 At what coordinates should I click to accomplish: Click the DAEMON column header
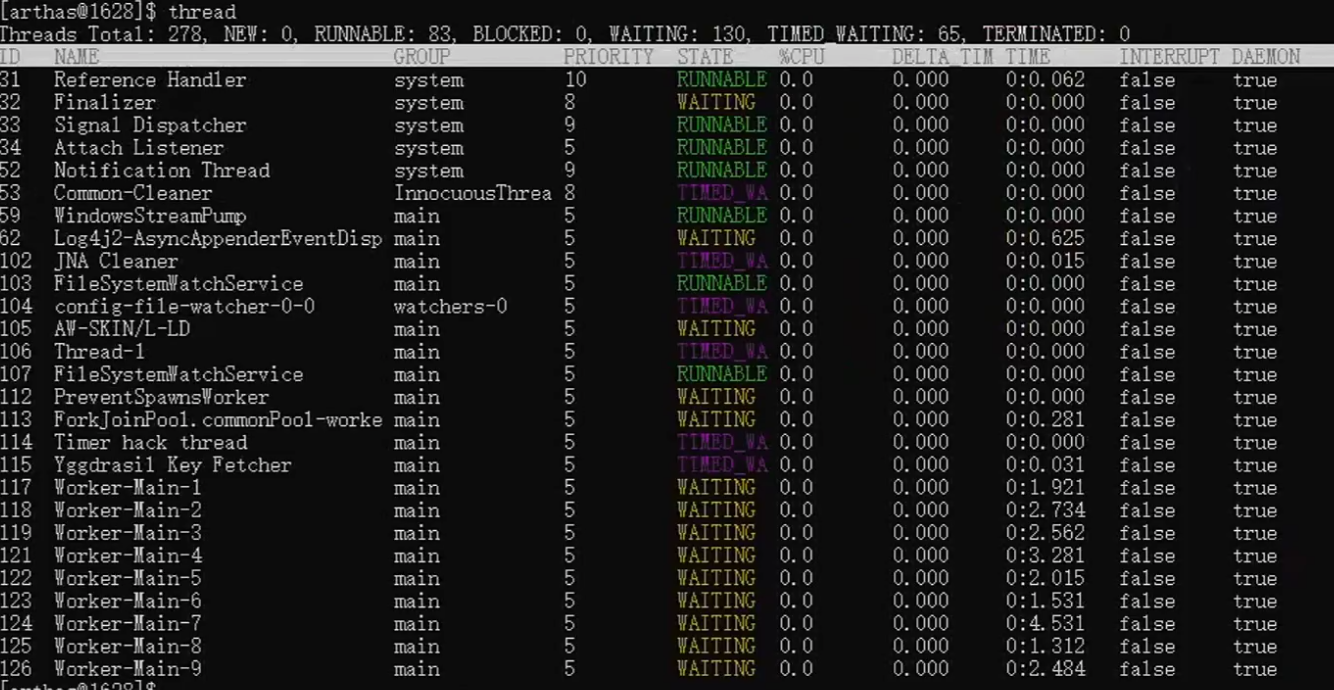[1266, 57]
